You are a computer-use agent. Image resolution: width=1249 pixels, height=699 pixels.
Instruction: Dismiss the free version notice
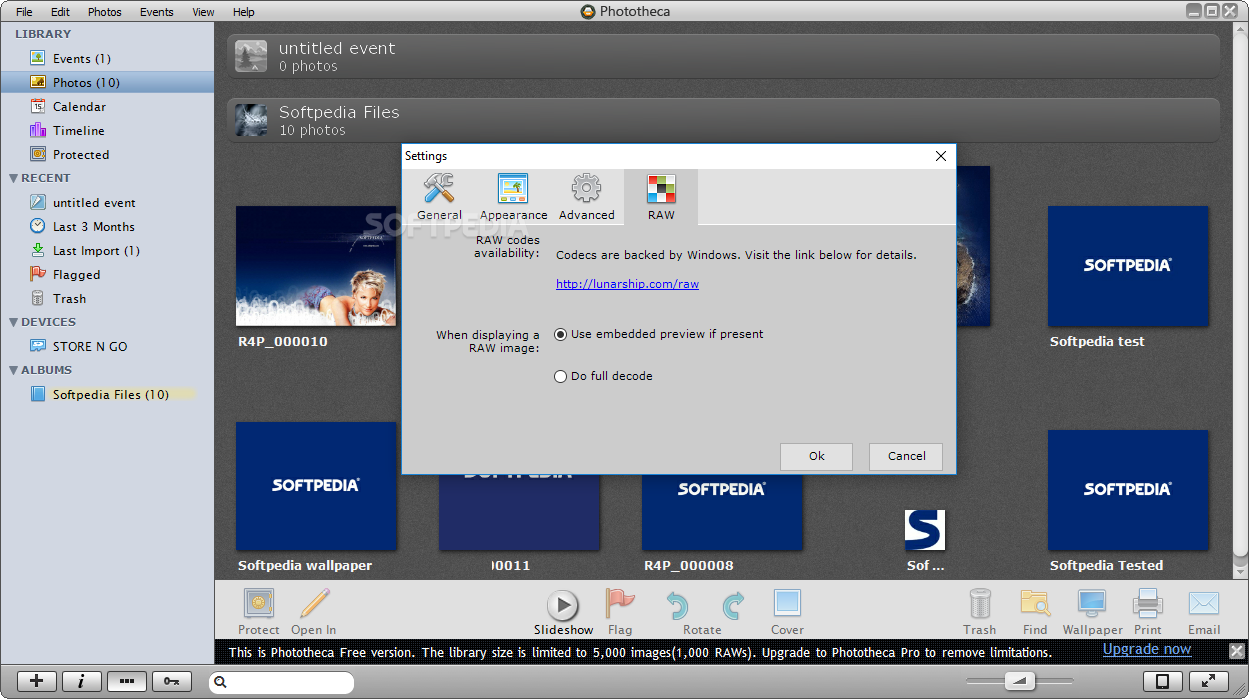[x=1236, y=651]
